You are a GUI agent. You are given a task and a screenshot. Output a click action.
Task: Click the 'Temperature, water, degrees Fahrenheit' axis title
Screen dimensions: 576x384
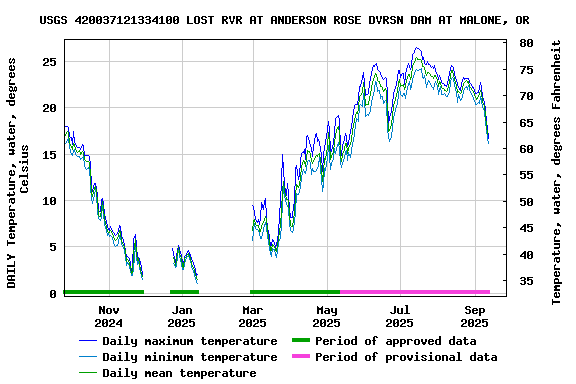coord(556,172)
